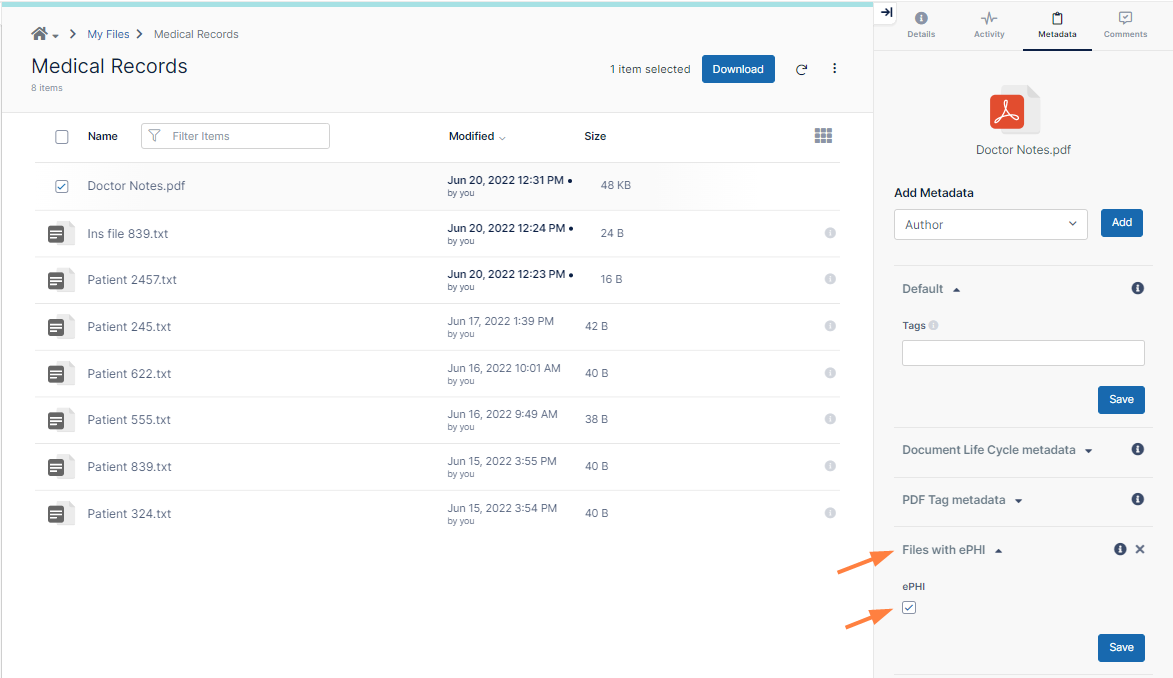Toggle the select all files checkbox

point(62,137)
